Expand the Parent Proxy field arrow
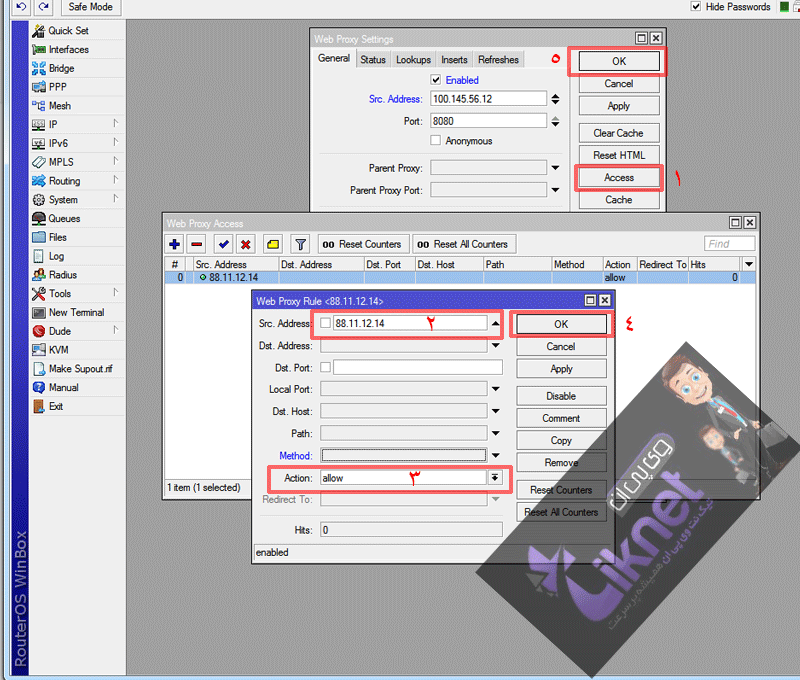Image resolution: width=800 pixels, height=680 pixels. coord(554,168)
